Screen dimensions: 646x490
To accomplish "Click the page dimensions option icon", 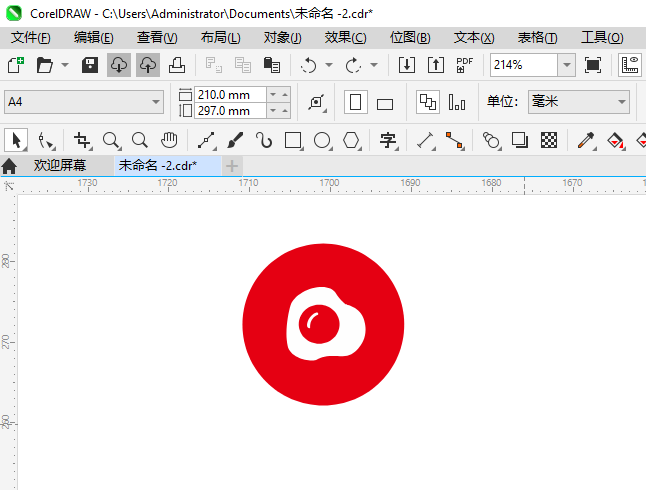I will [316, 102].
